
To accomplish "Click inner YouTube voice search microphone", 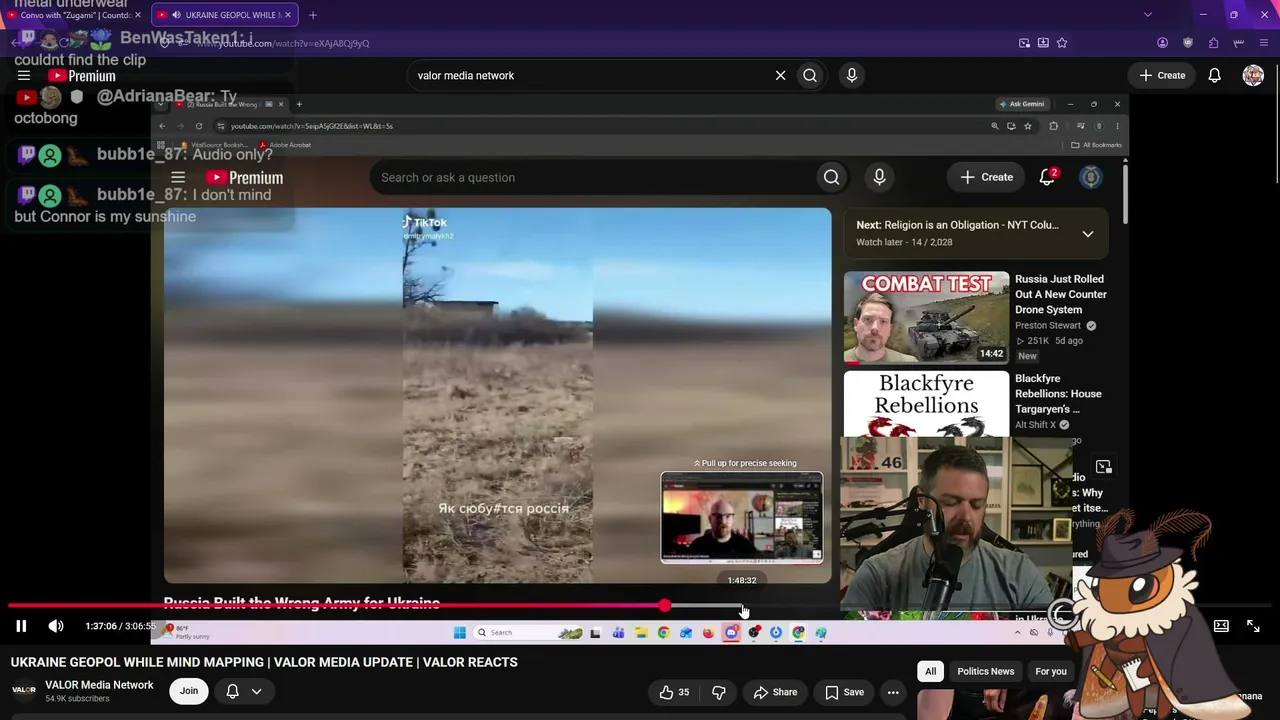I will (879, 177).
